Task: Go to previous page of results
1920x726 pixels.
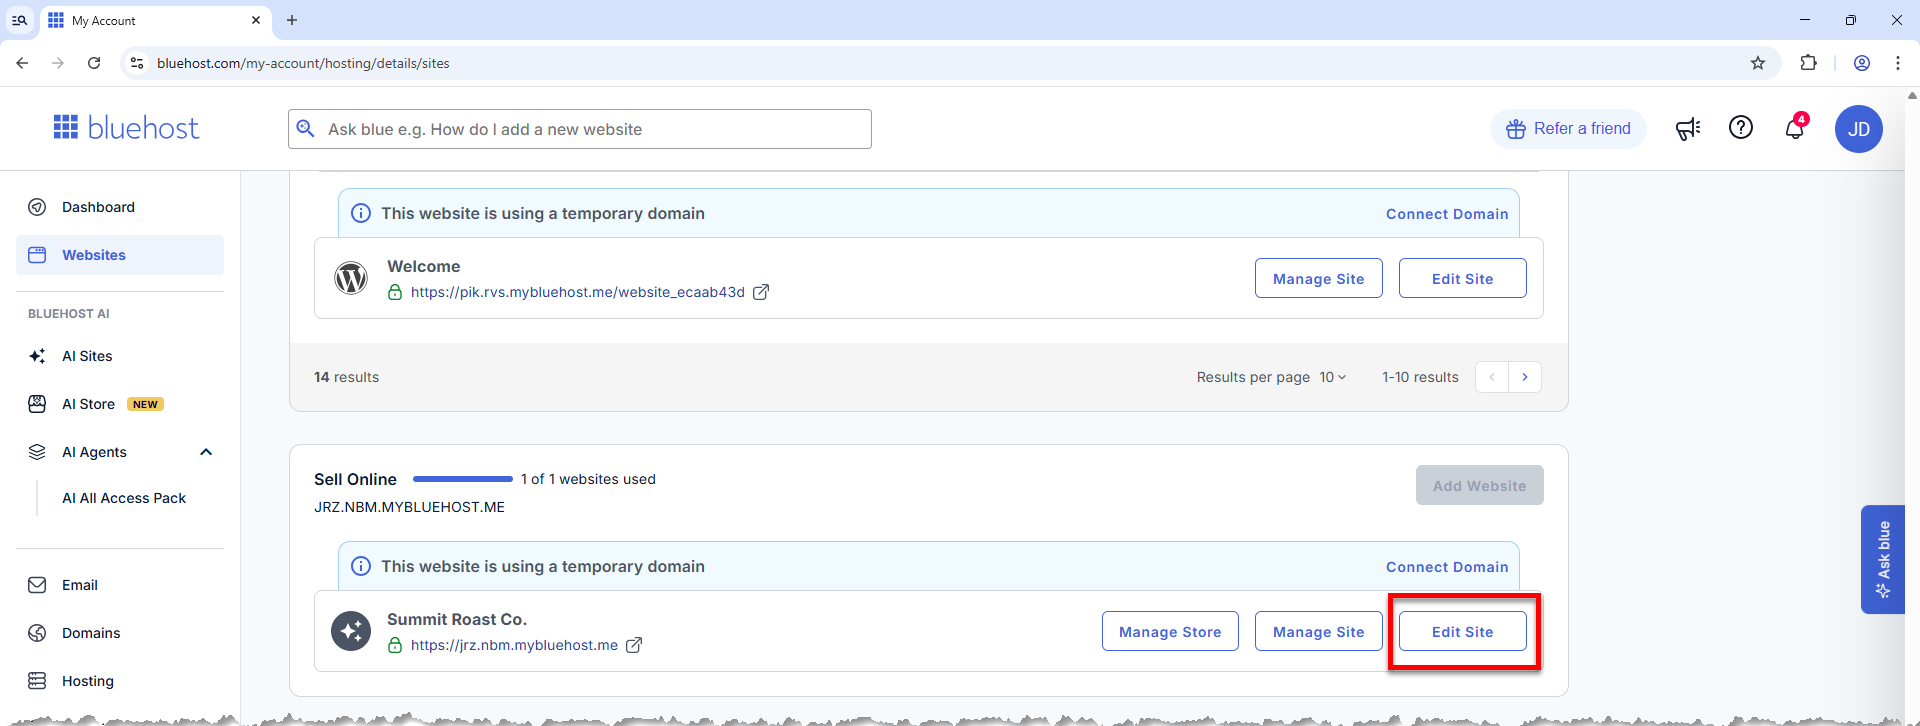Action: pos(1492,377)
